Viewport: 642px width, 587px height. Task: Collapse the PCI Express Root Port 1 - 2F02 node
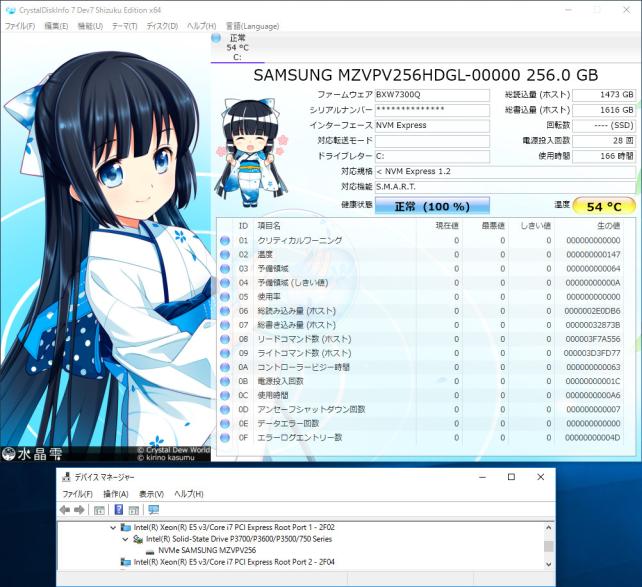tap(113, 528)
